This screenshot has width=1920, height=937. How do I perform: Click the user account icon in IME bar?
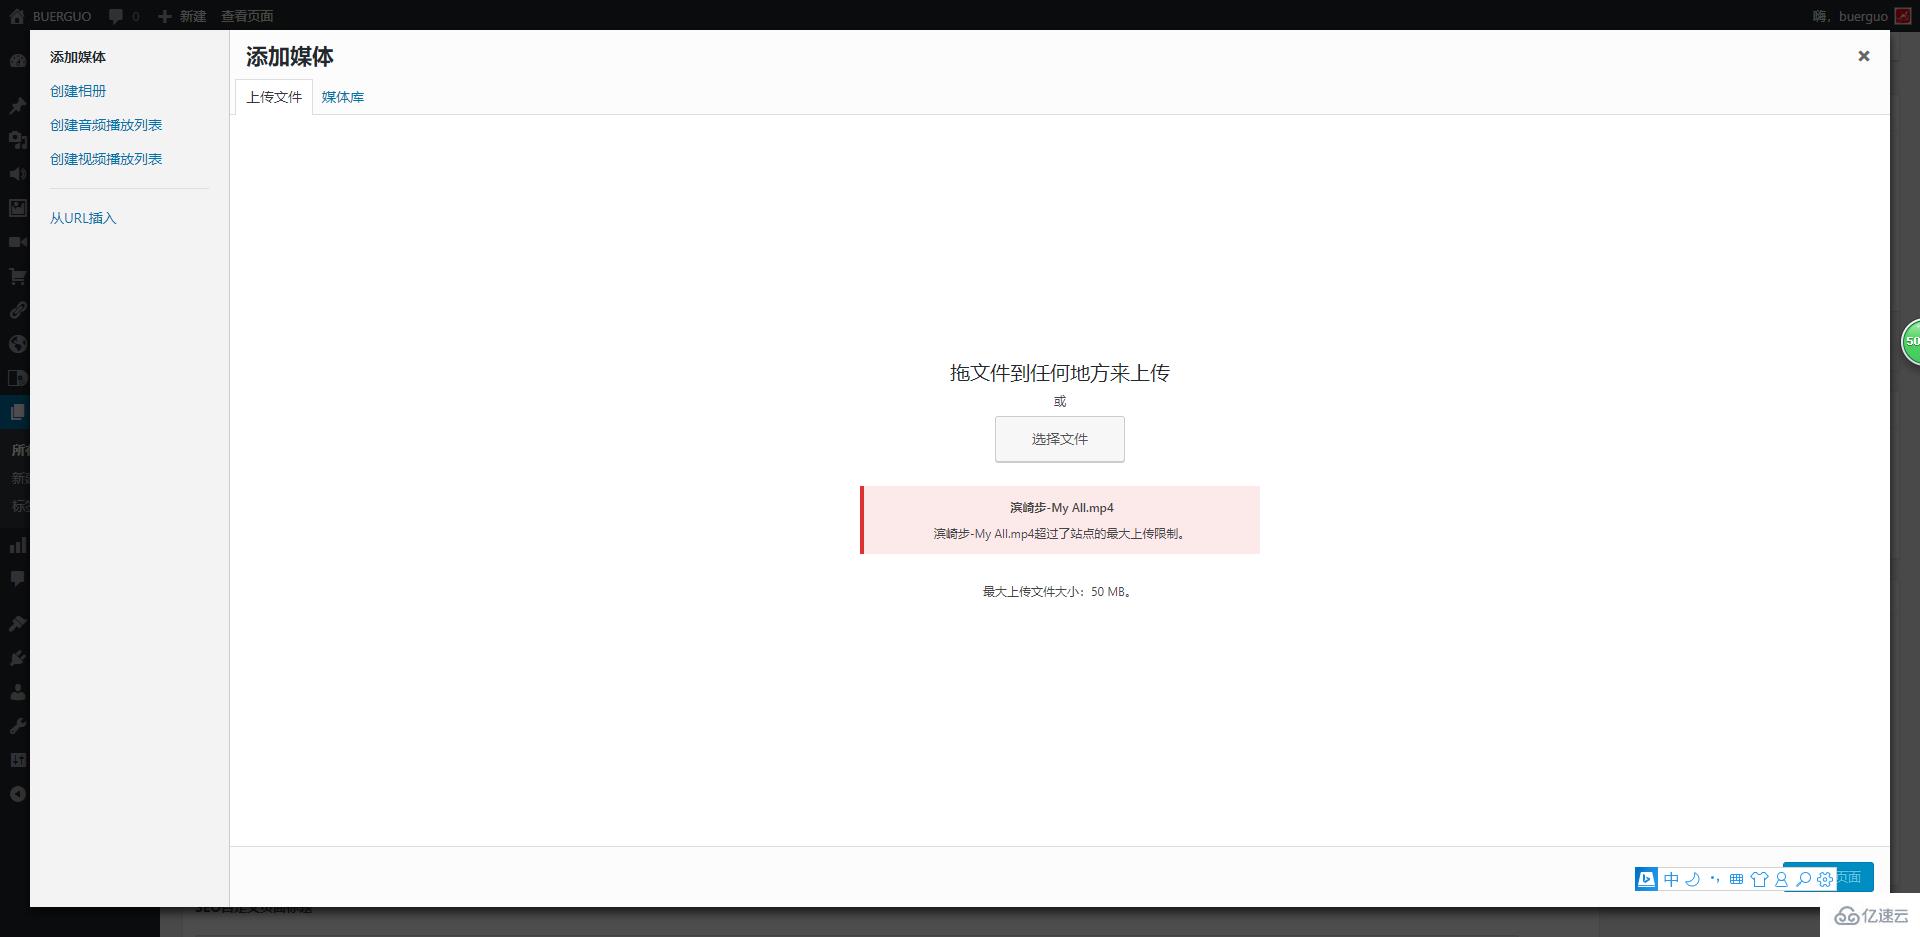click(x=1781, y=879)
